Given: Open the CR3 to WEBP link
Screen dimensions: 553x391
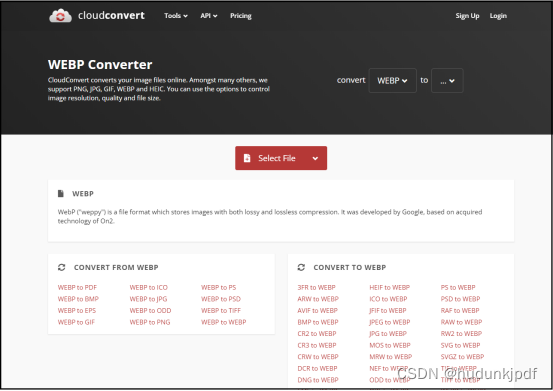Looking at the screenshot, I should (317, 346).
